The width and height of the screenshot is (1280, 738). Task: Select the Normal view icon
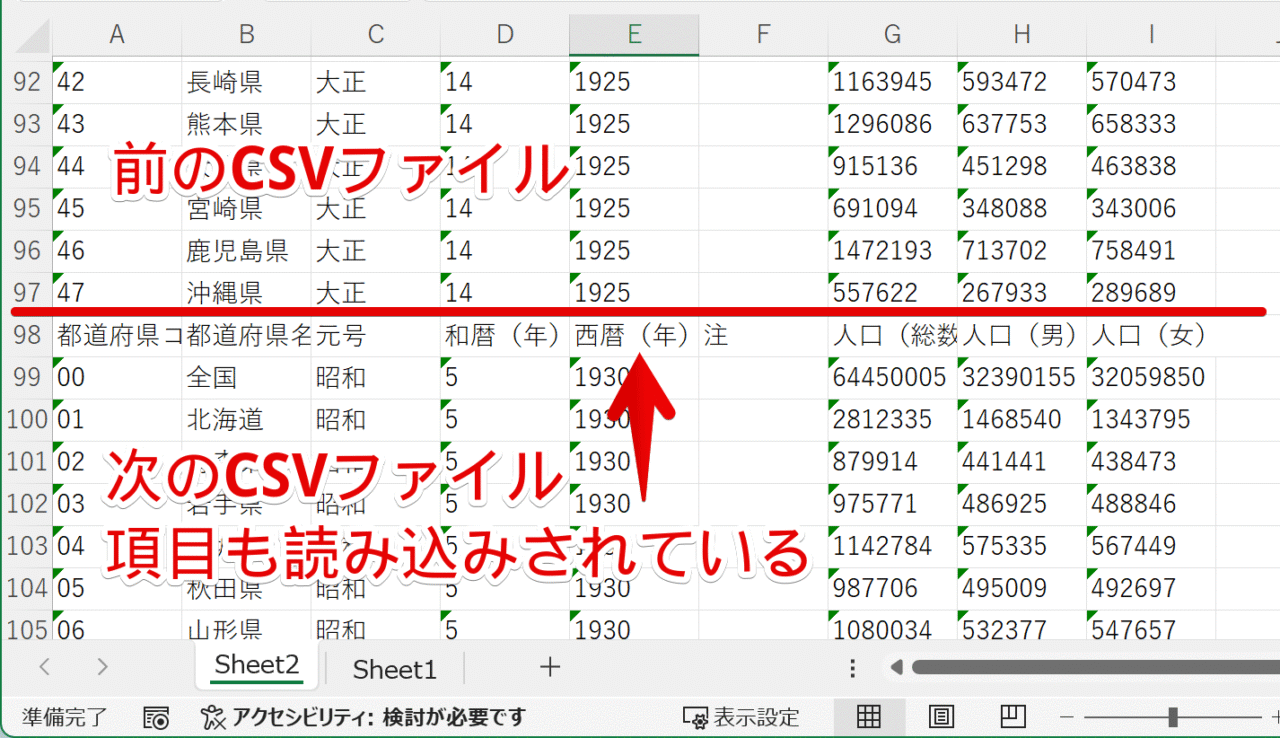(869, 717)
